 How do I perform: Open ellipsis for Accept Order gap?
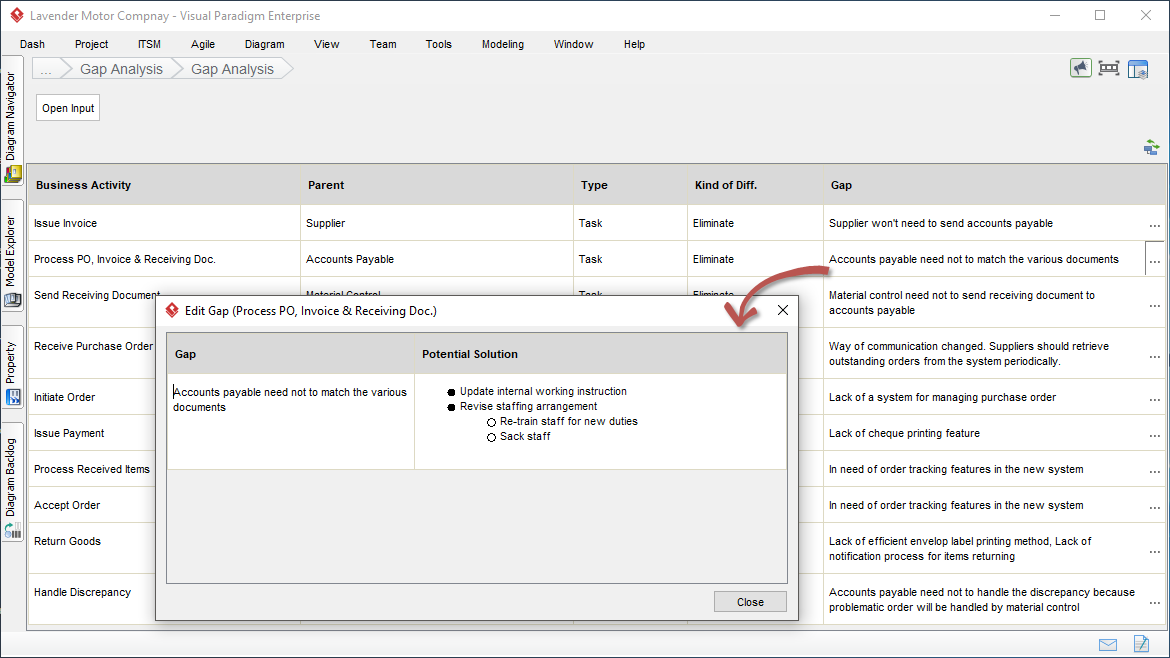tap(1154, 507)
